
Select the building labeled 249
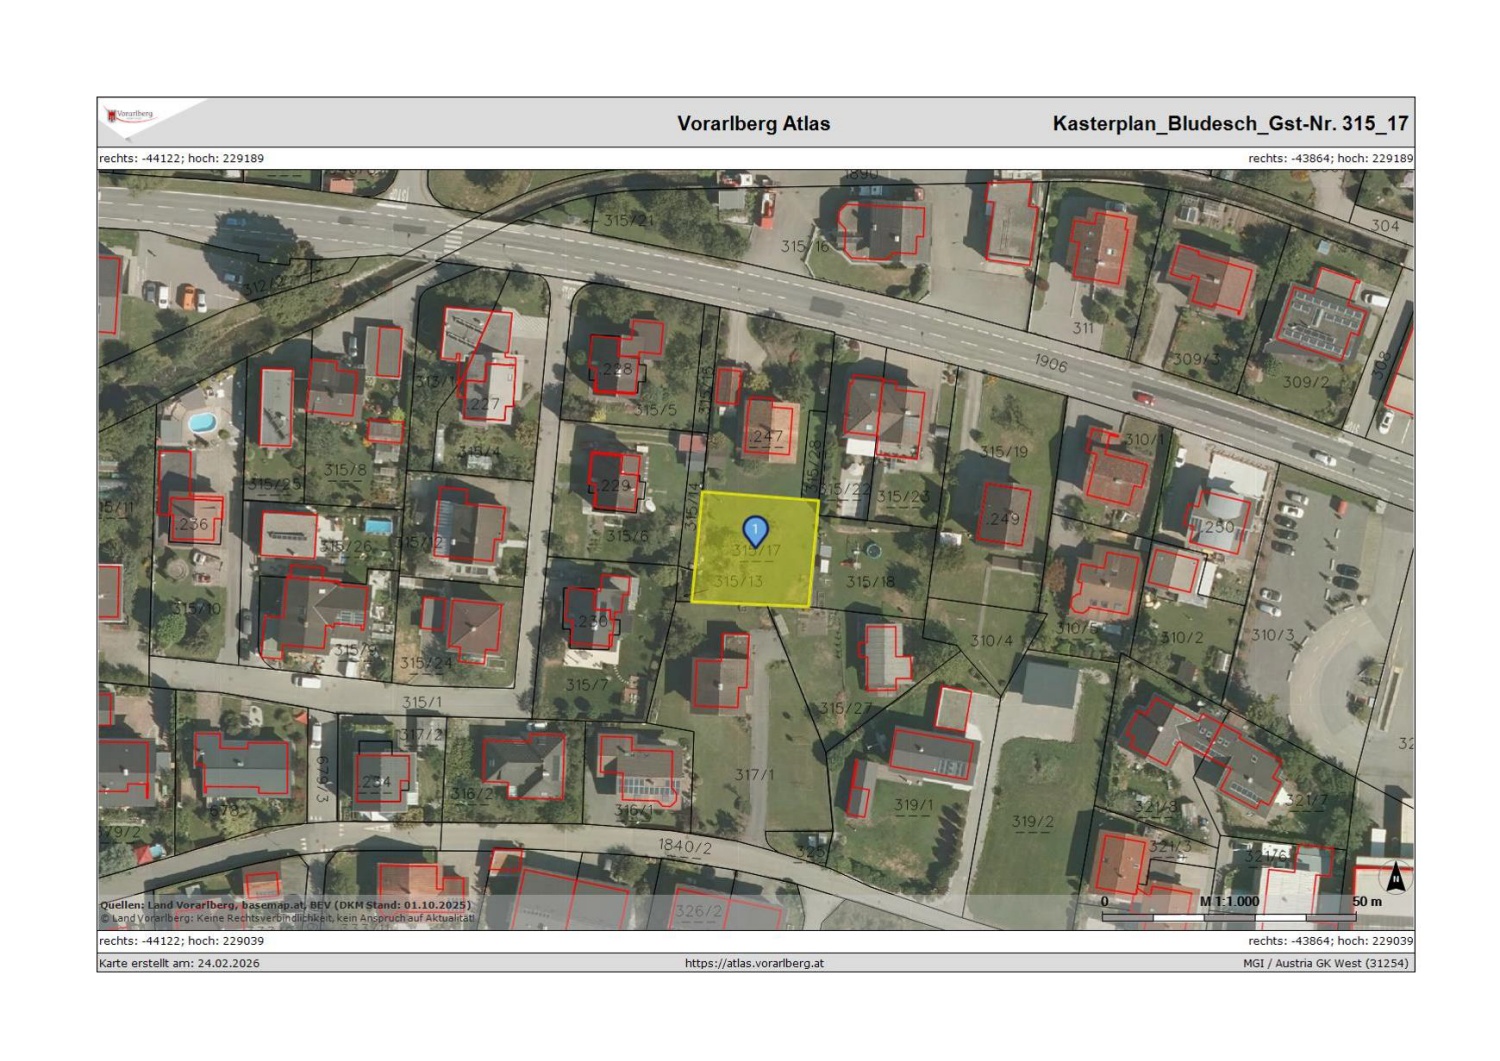pyautogui.click(x=1003, y=516)
